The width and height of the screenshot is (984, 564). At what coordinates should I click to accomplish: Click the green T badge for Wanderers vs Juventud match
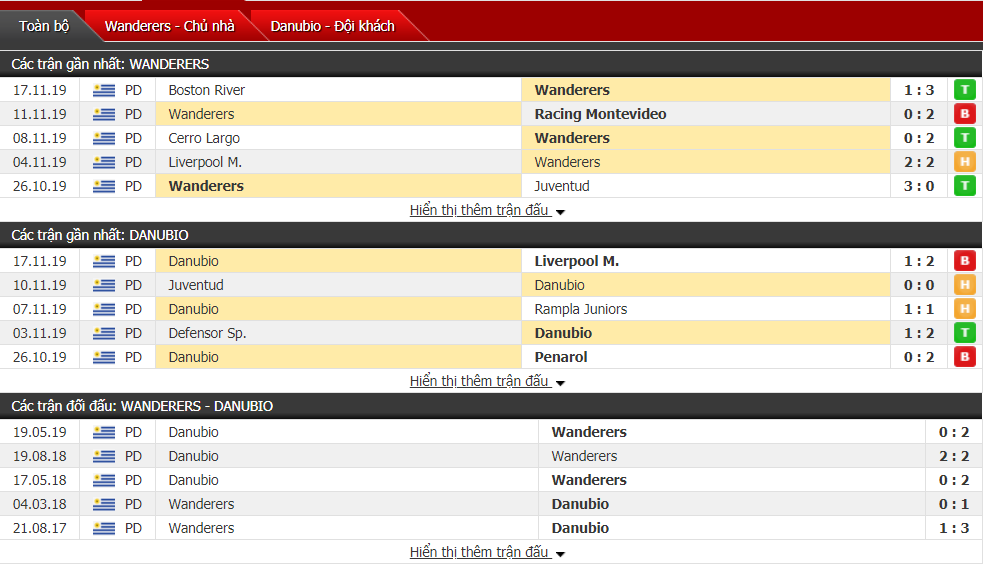965,186
